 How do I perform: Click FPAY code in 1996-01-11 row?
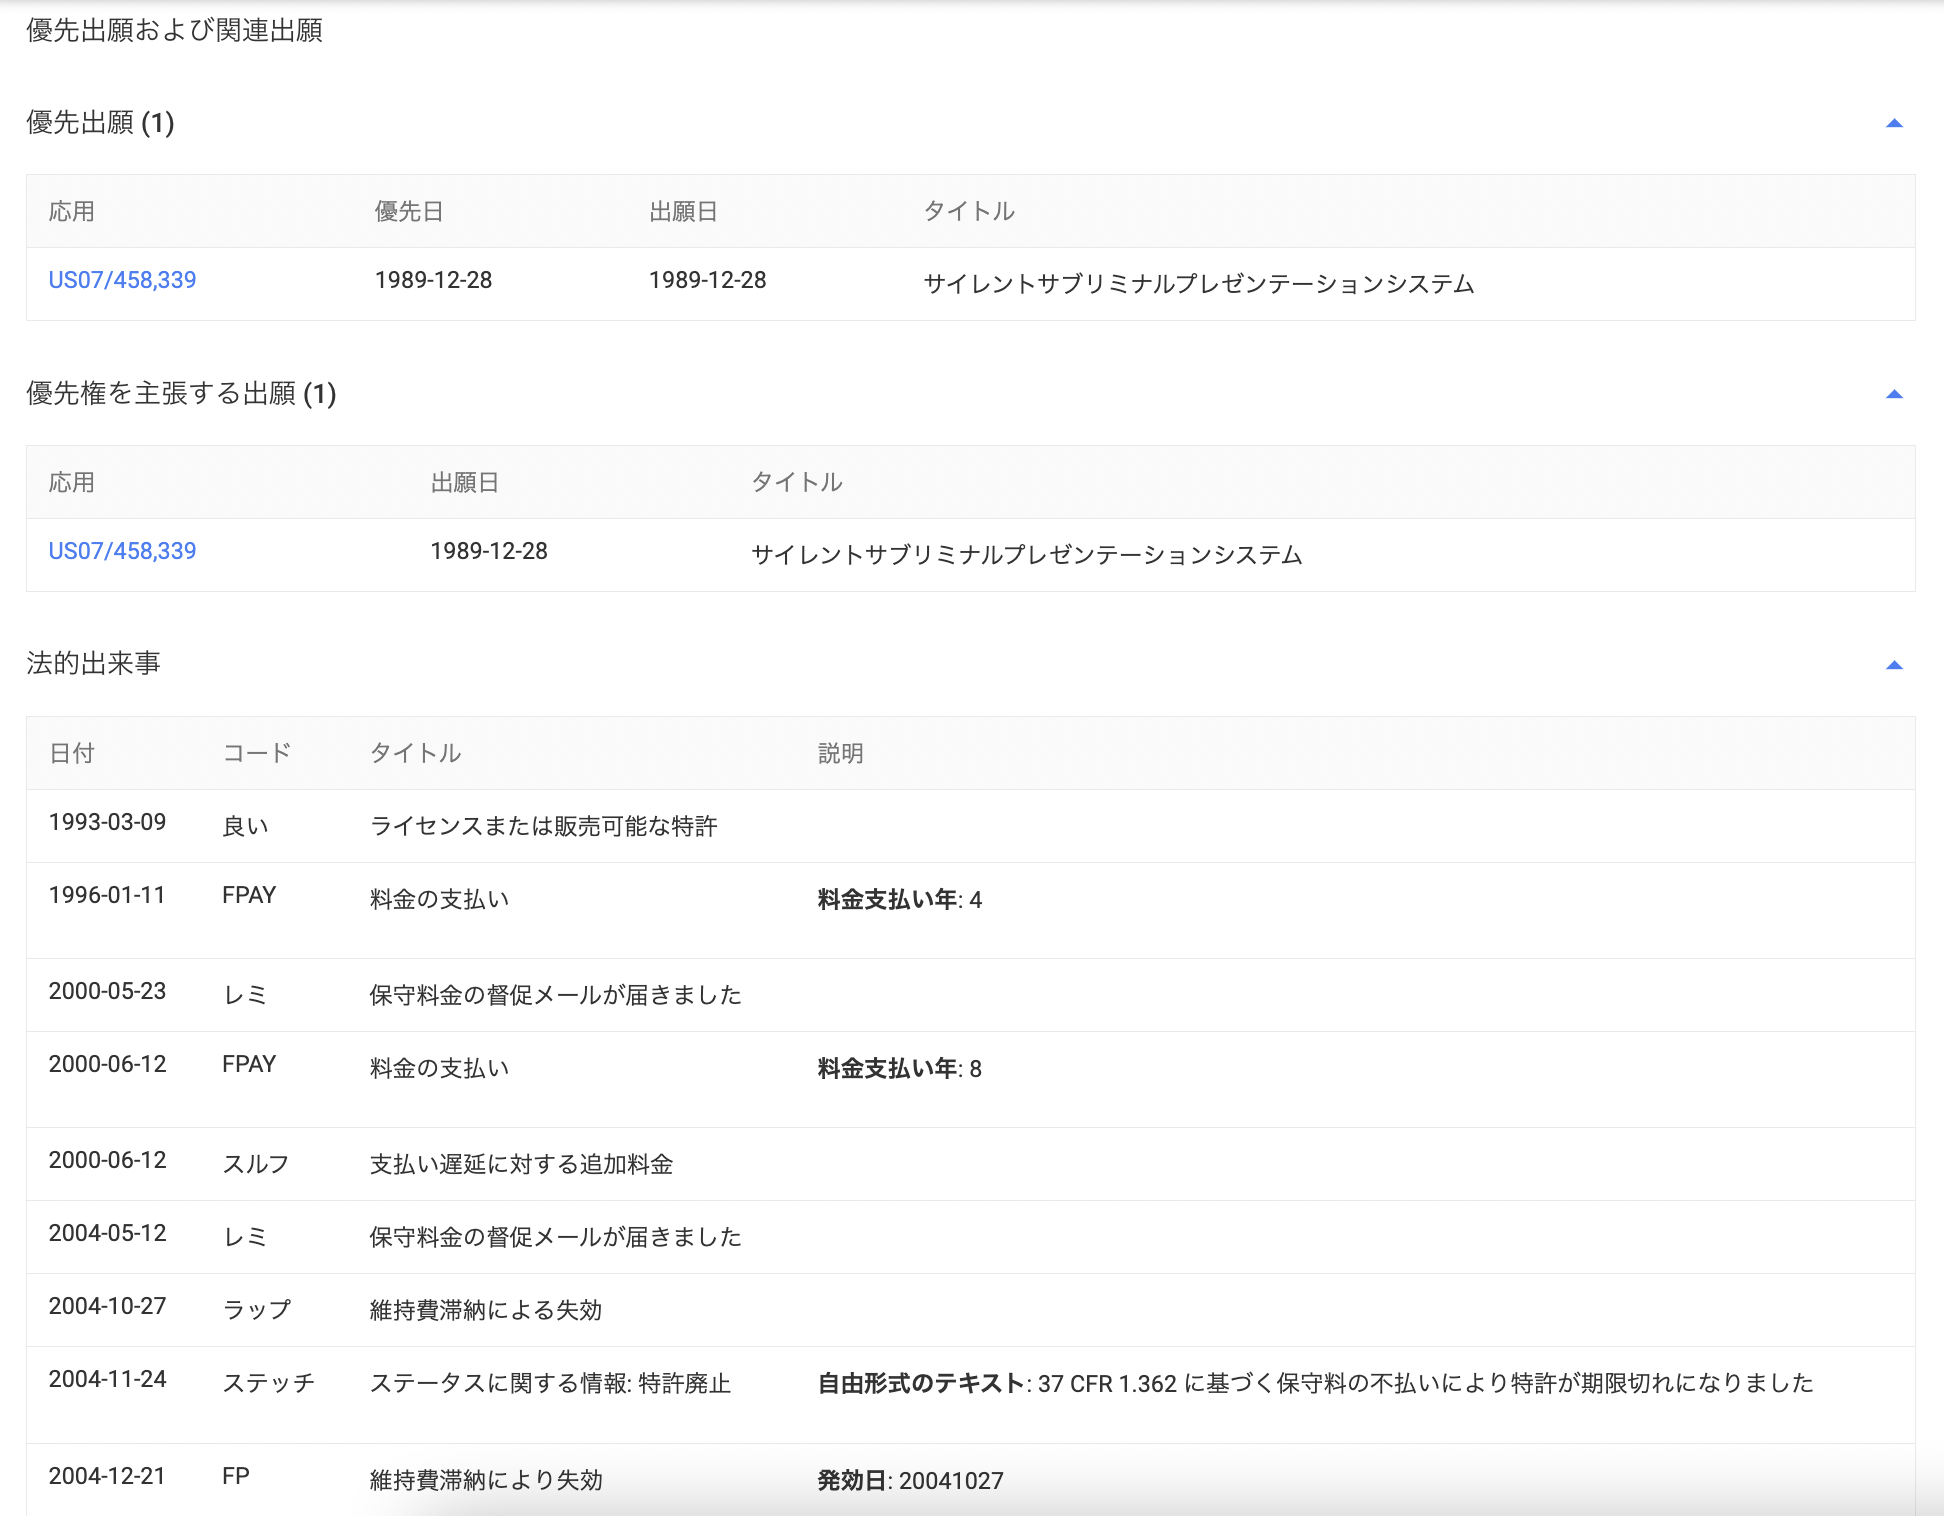pos(249,895)
